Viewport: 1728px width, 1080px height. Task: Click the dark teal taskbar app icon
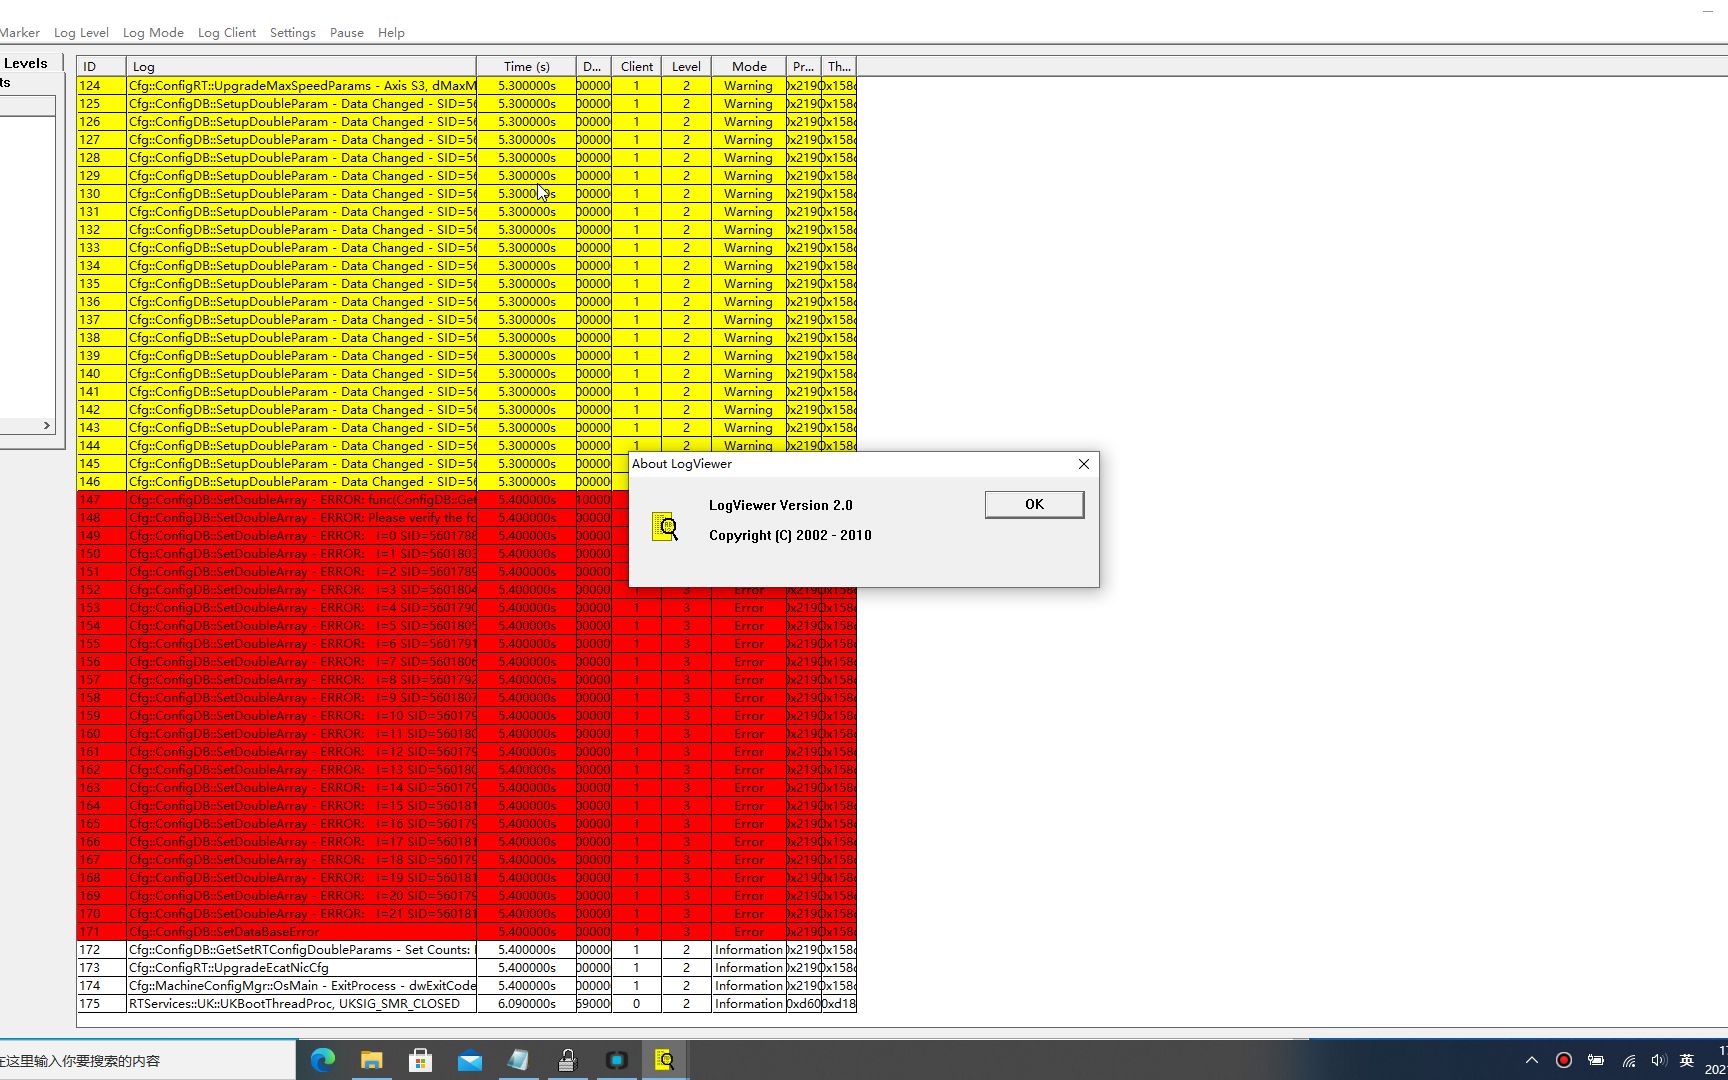[x=616, y=1060]
